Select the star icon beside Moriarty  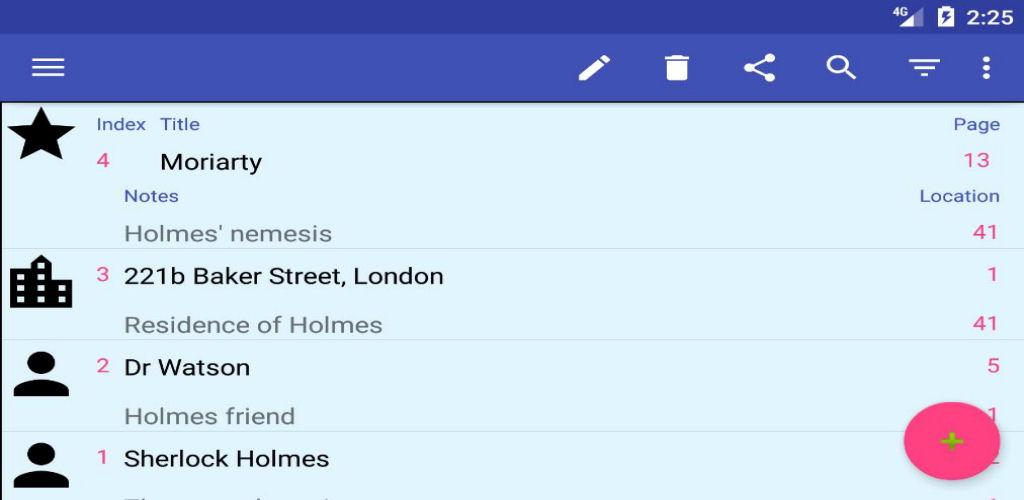point(41,134)
